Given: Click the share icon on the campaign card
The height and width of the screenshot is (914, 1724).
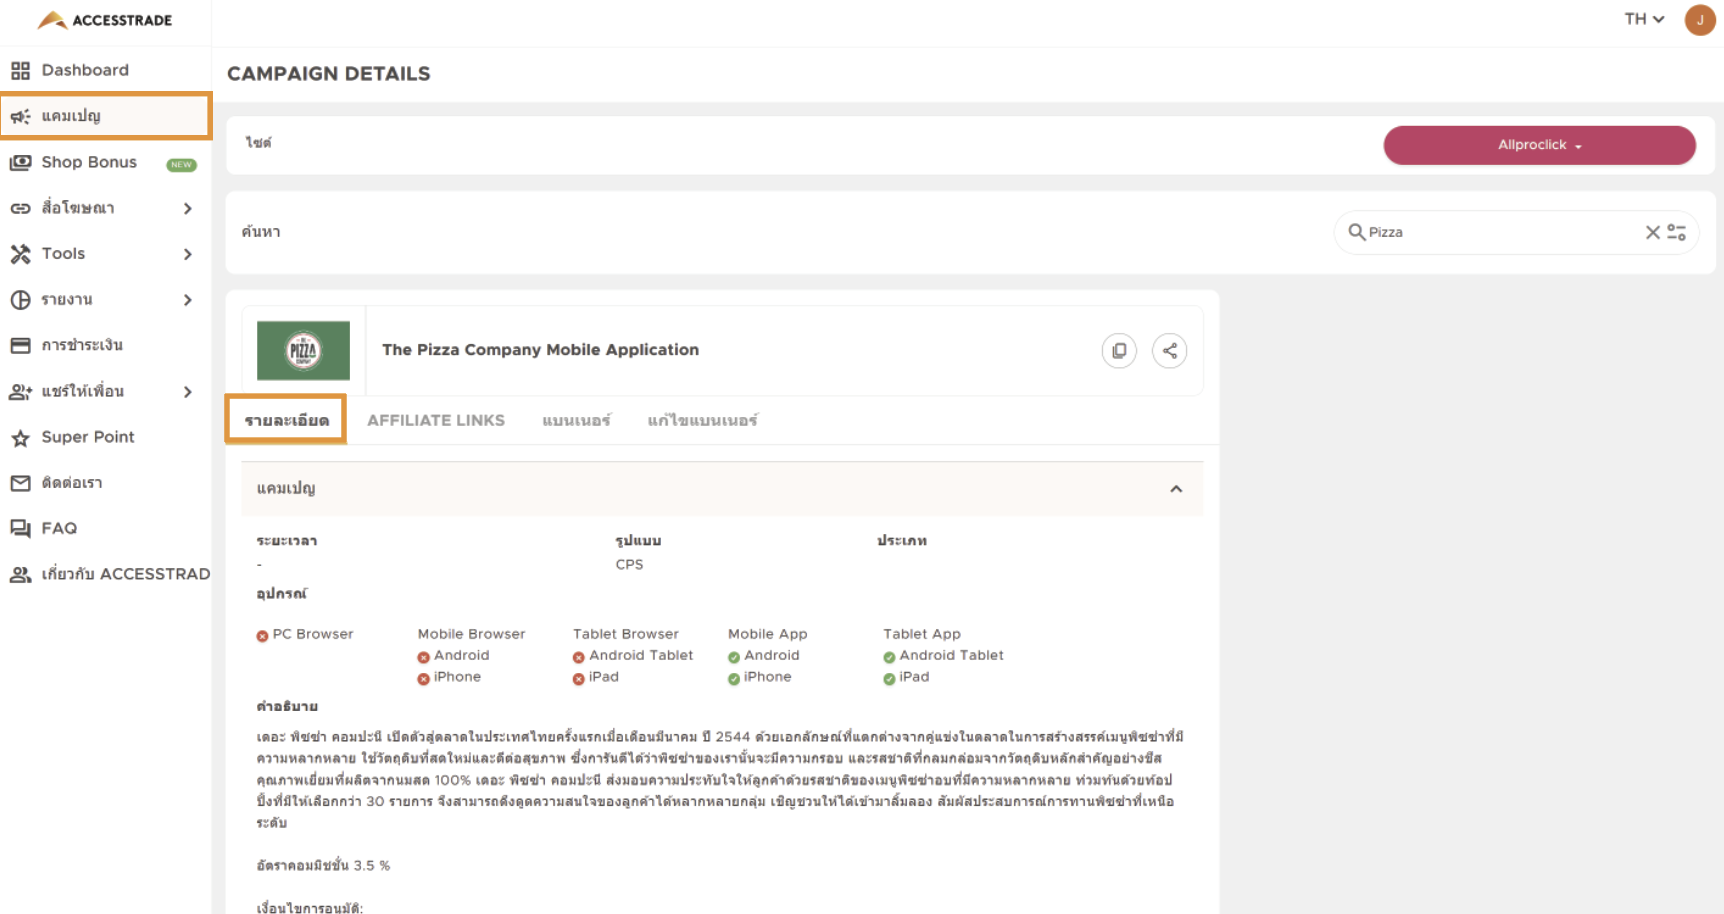Looking at the screenshot, I should 1169,351.
